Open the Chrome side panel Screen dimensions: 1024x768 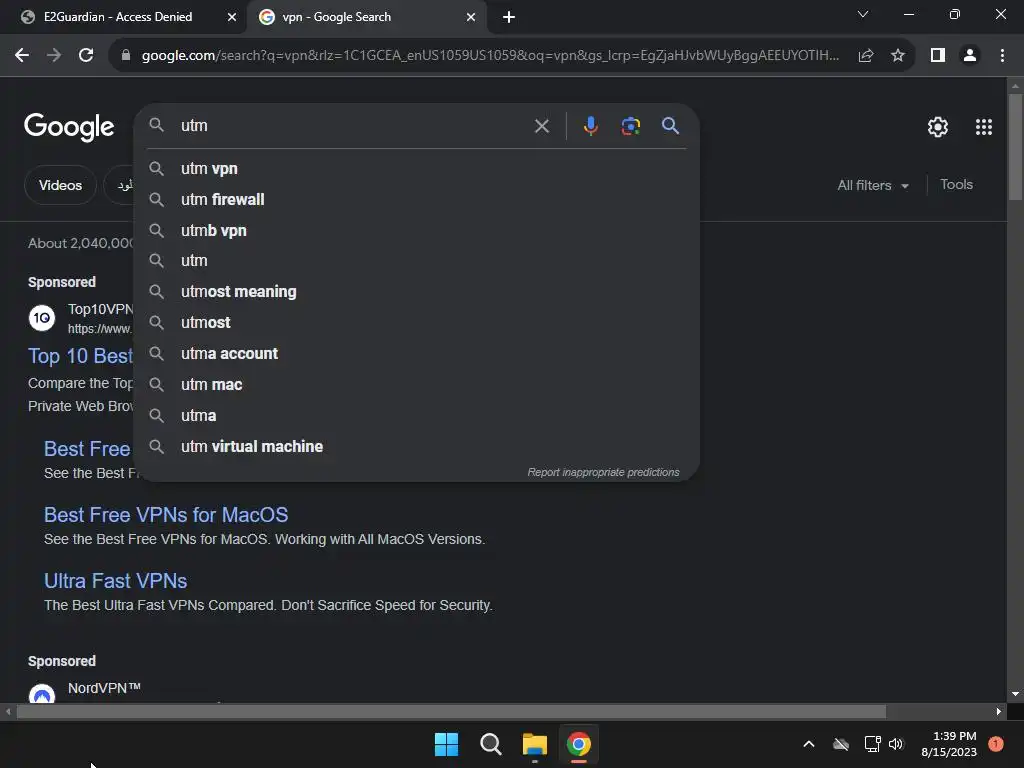pyautogui.click(x=938, y=56)
